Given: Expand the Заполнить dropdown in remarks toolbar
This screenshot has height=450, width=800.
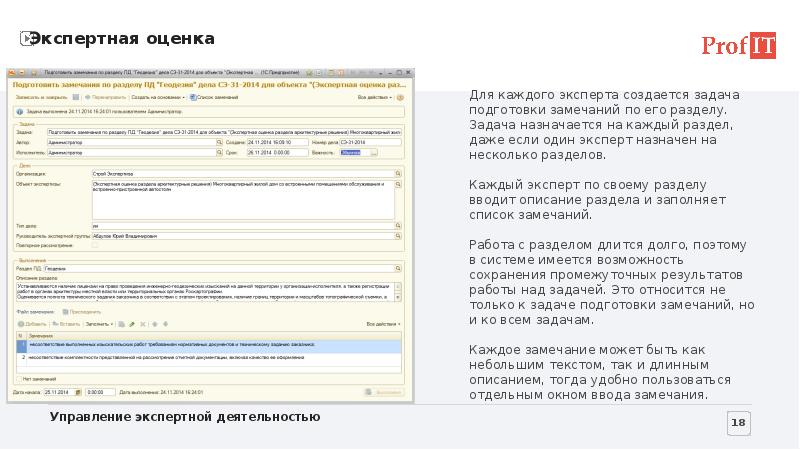Looking at the screenshot, I should click(x=98, y=324).
